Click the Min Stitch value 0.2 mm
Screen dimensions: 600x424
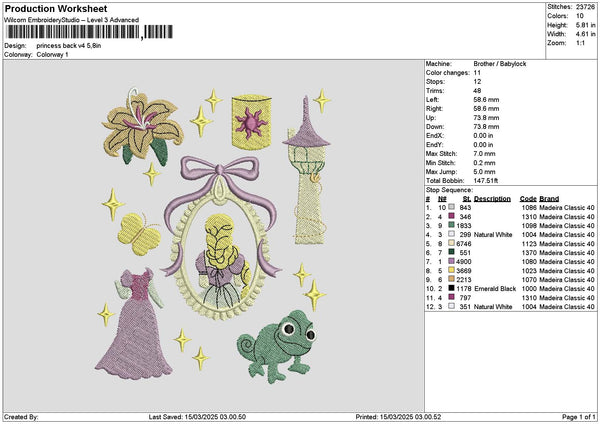484,163
